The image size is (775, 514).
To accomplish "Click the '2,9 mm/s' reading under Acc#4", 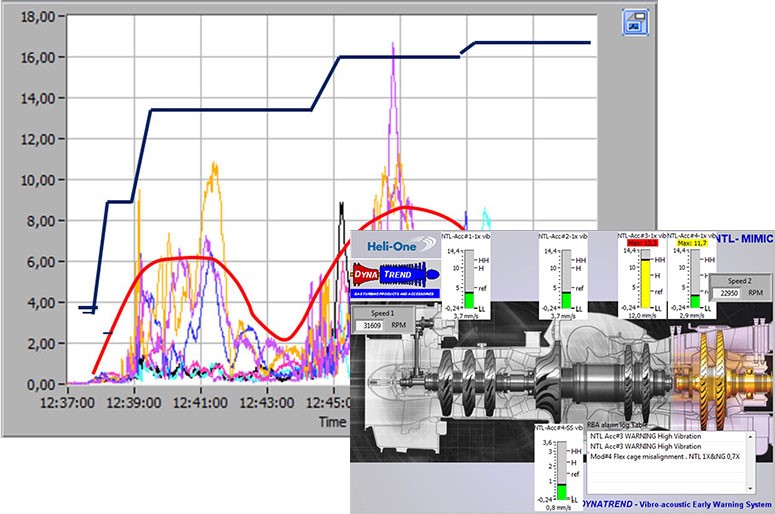I will tap(691, 315).
